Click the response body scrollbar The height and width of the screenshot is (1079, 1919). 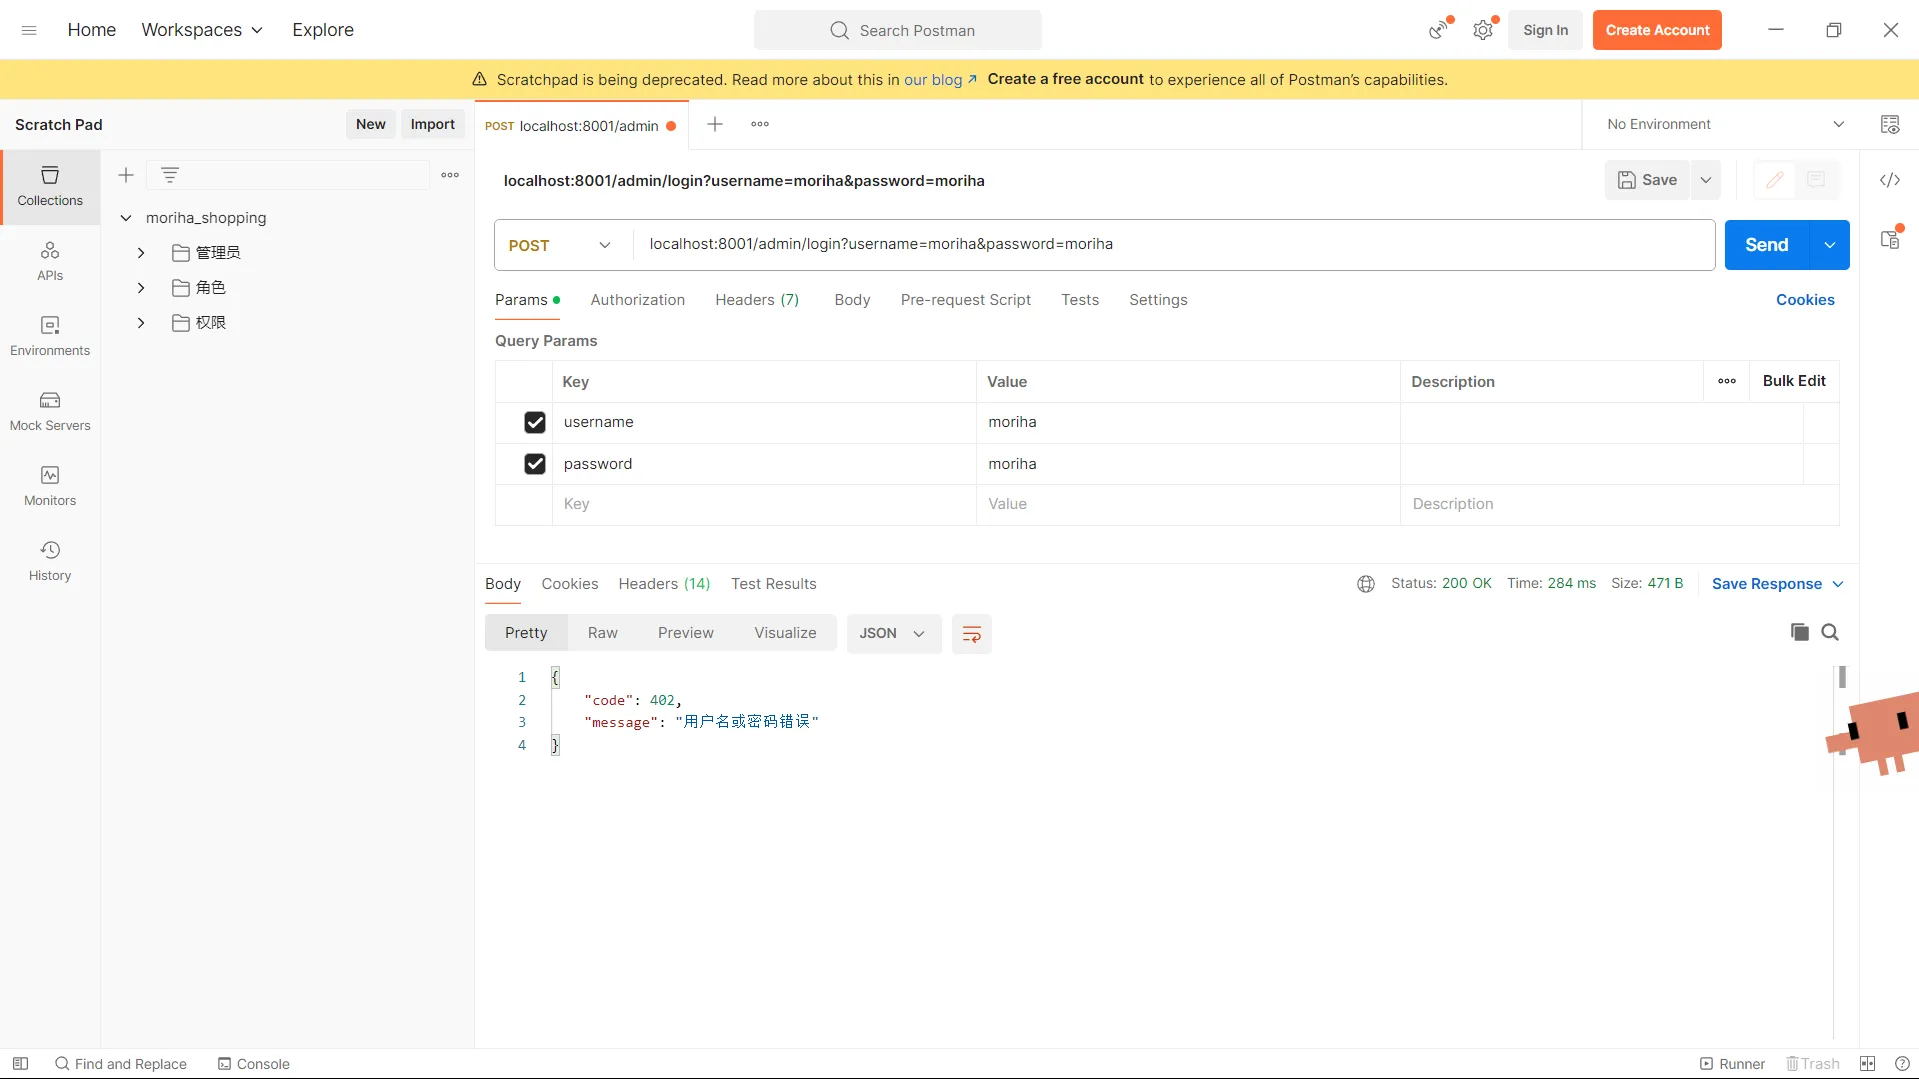coord(1842,677)
